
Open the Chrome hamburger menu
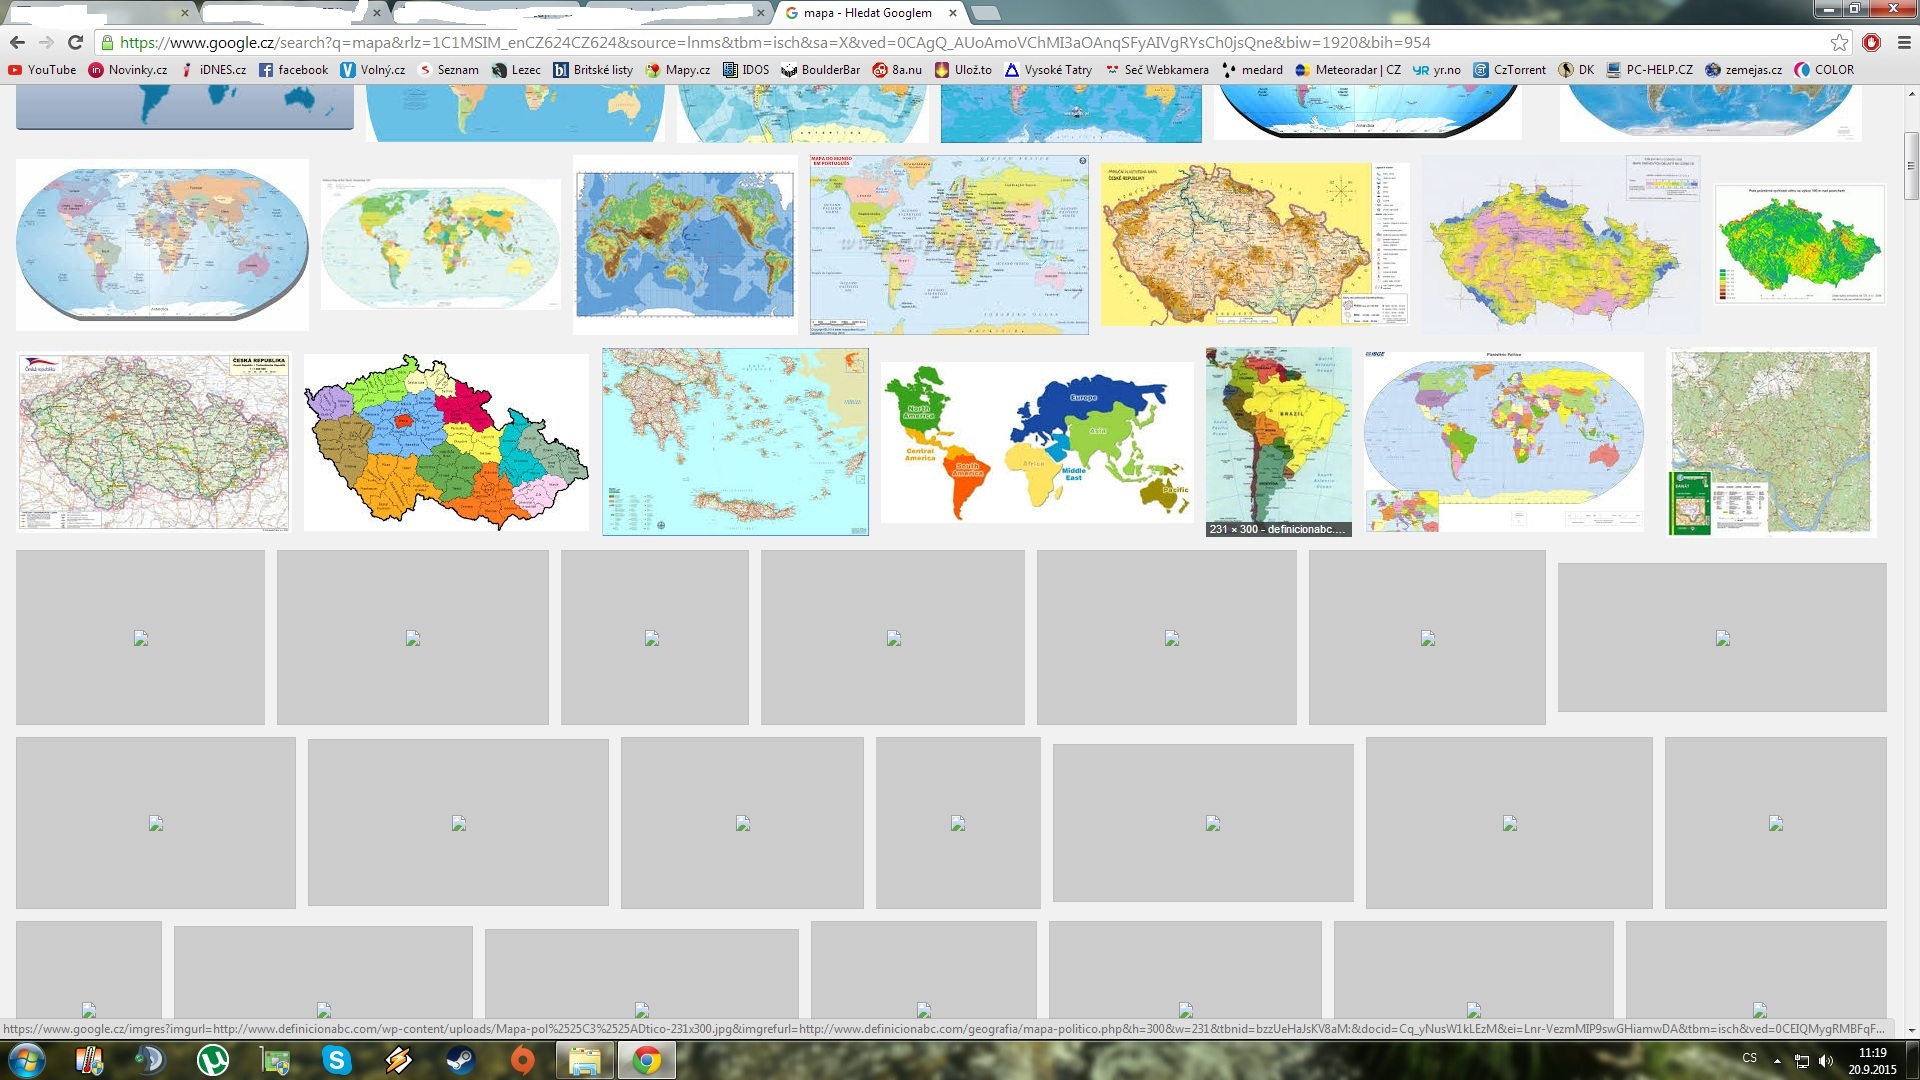tap(1904, 42)
